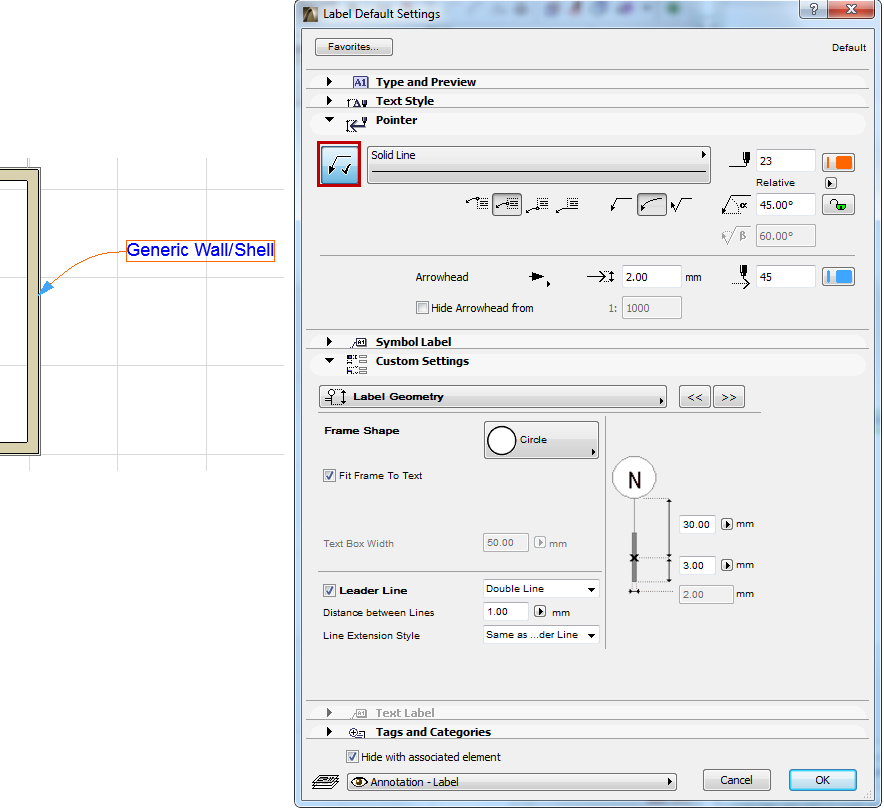Select second pointer-to-text connection icon
The image size is (884, 809).
(x=507, y=204)
